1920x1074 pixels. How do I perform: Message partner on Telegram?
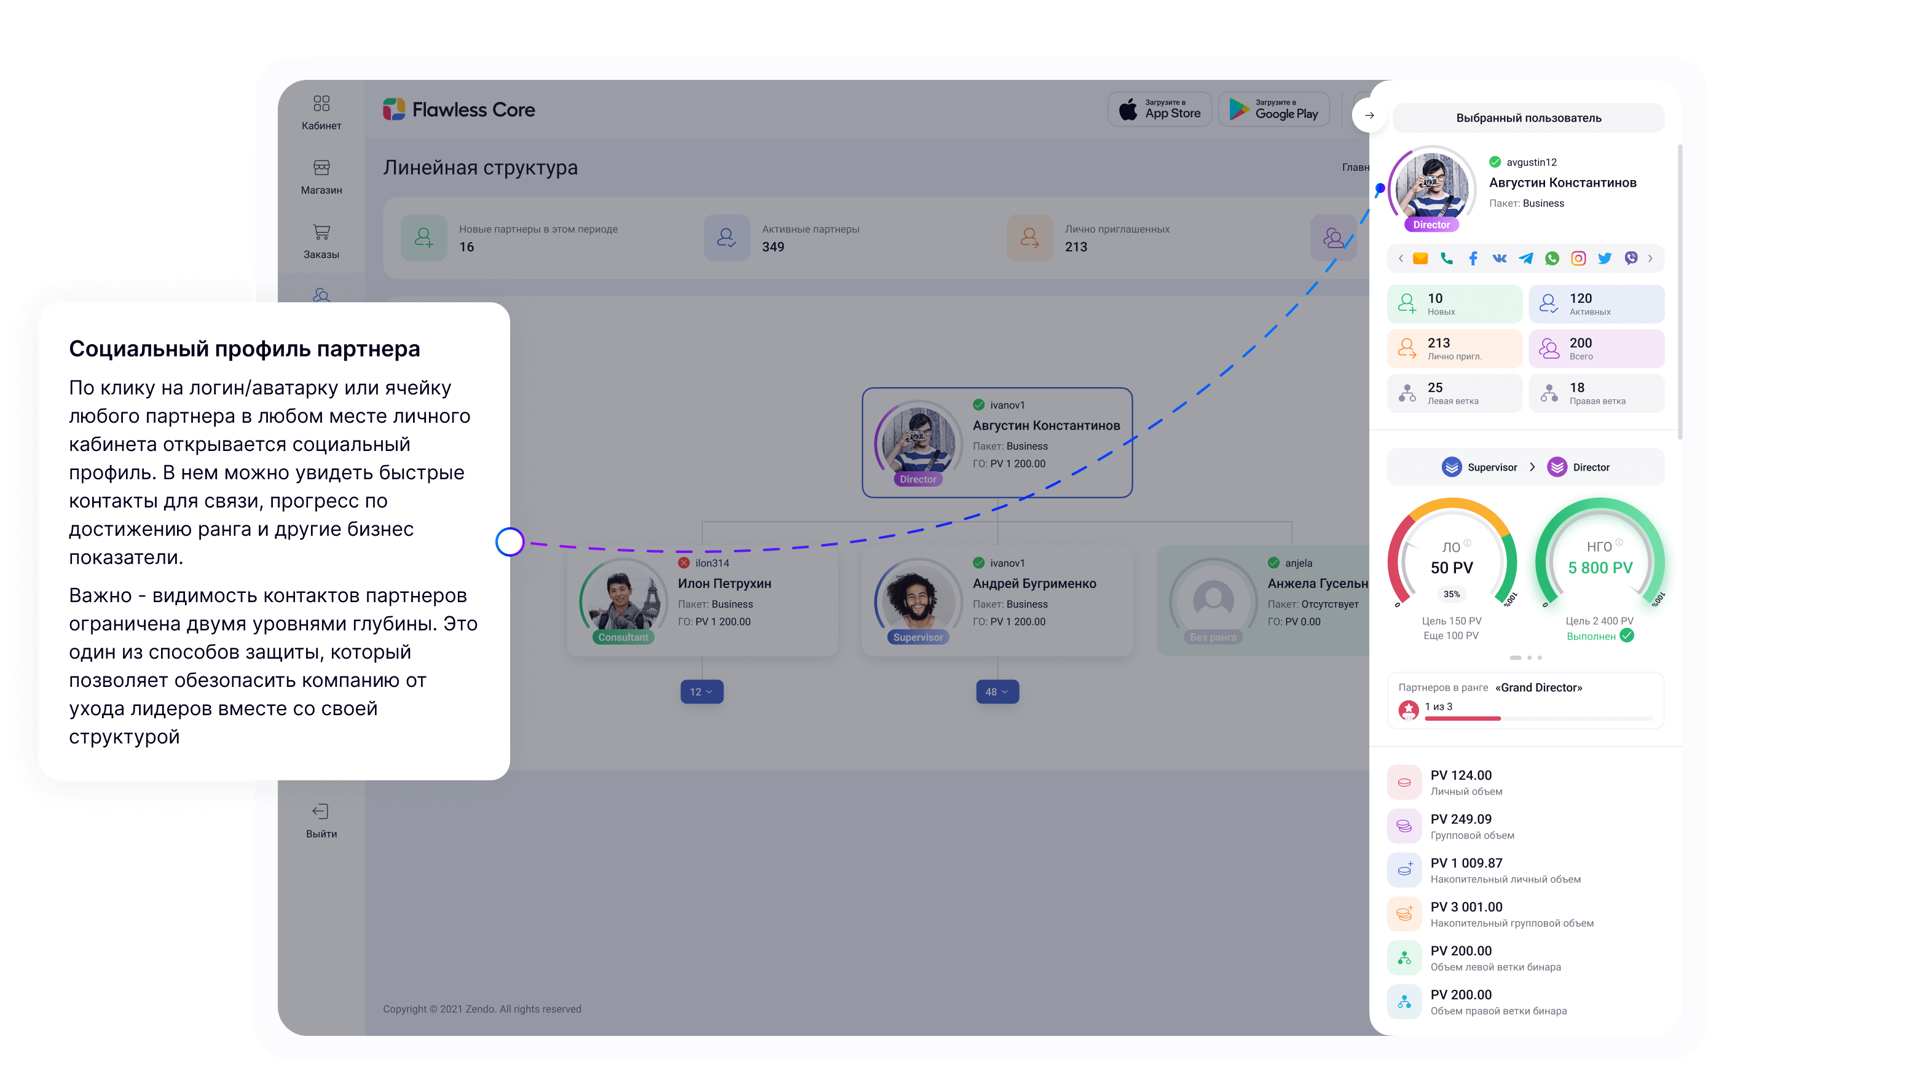pos(1526,258)
